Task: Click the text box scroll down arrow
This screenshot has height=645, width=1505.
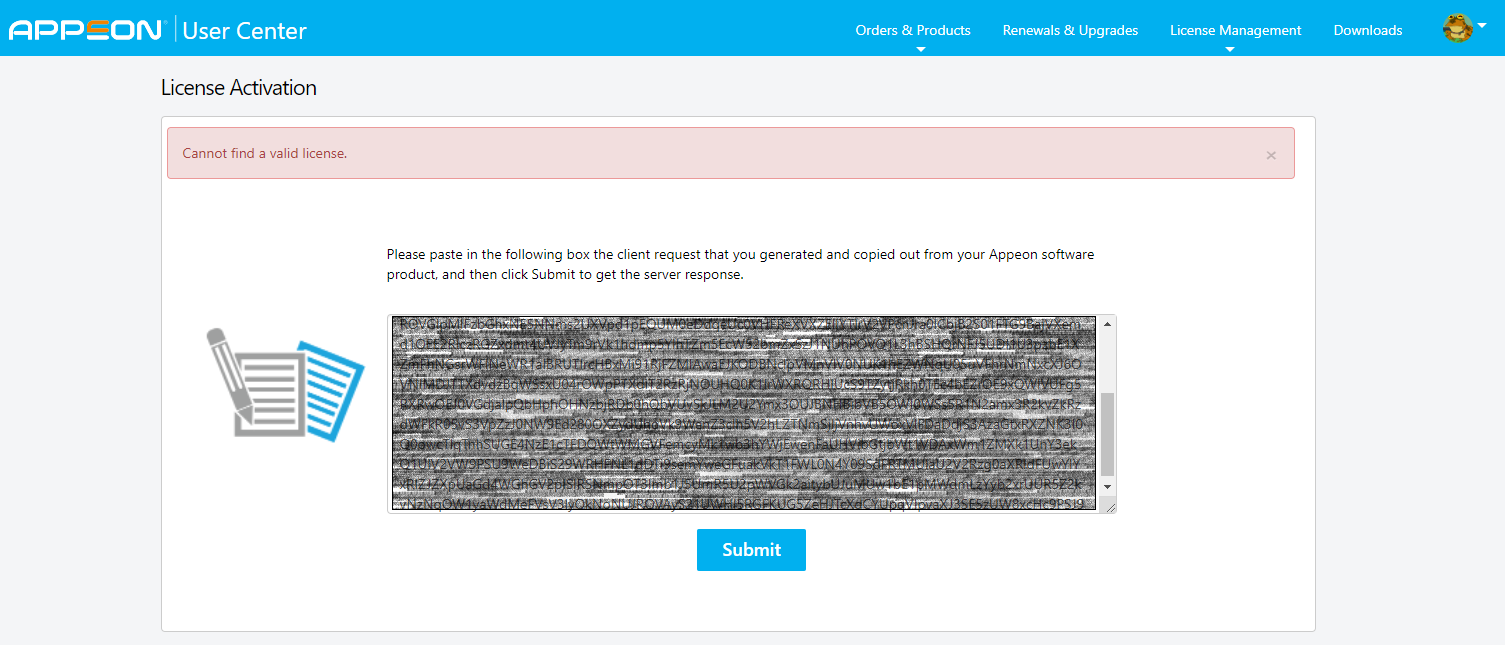Action: pos(1106,486)
